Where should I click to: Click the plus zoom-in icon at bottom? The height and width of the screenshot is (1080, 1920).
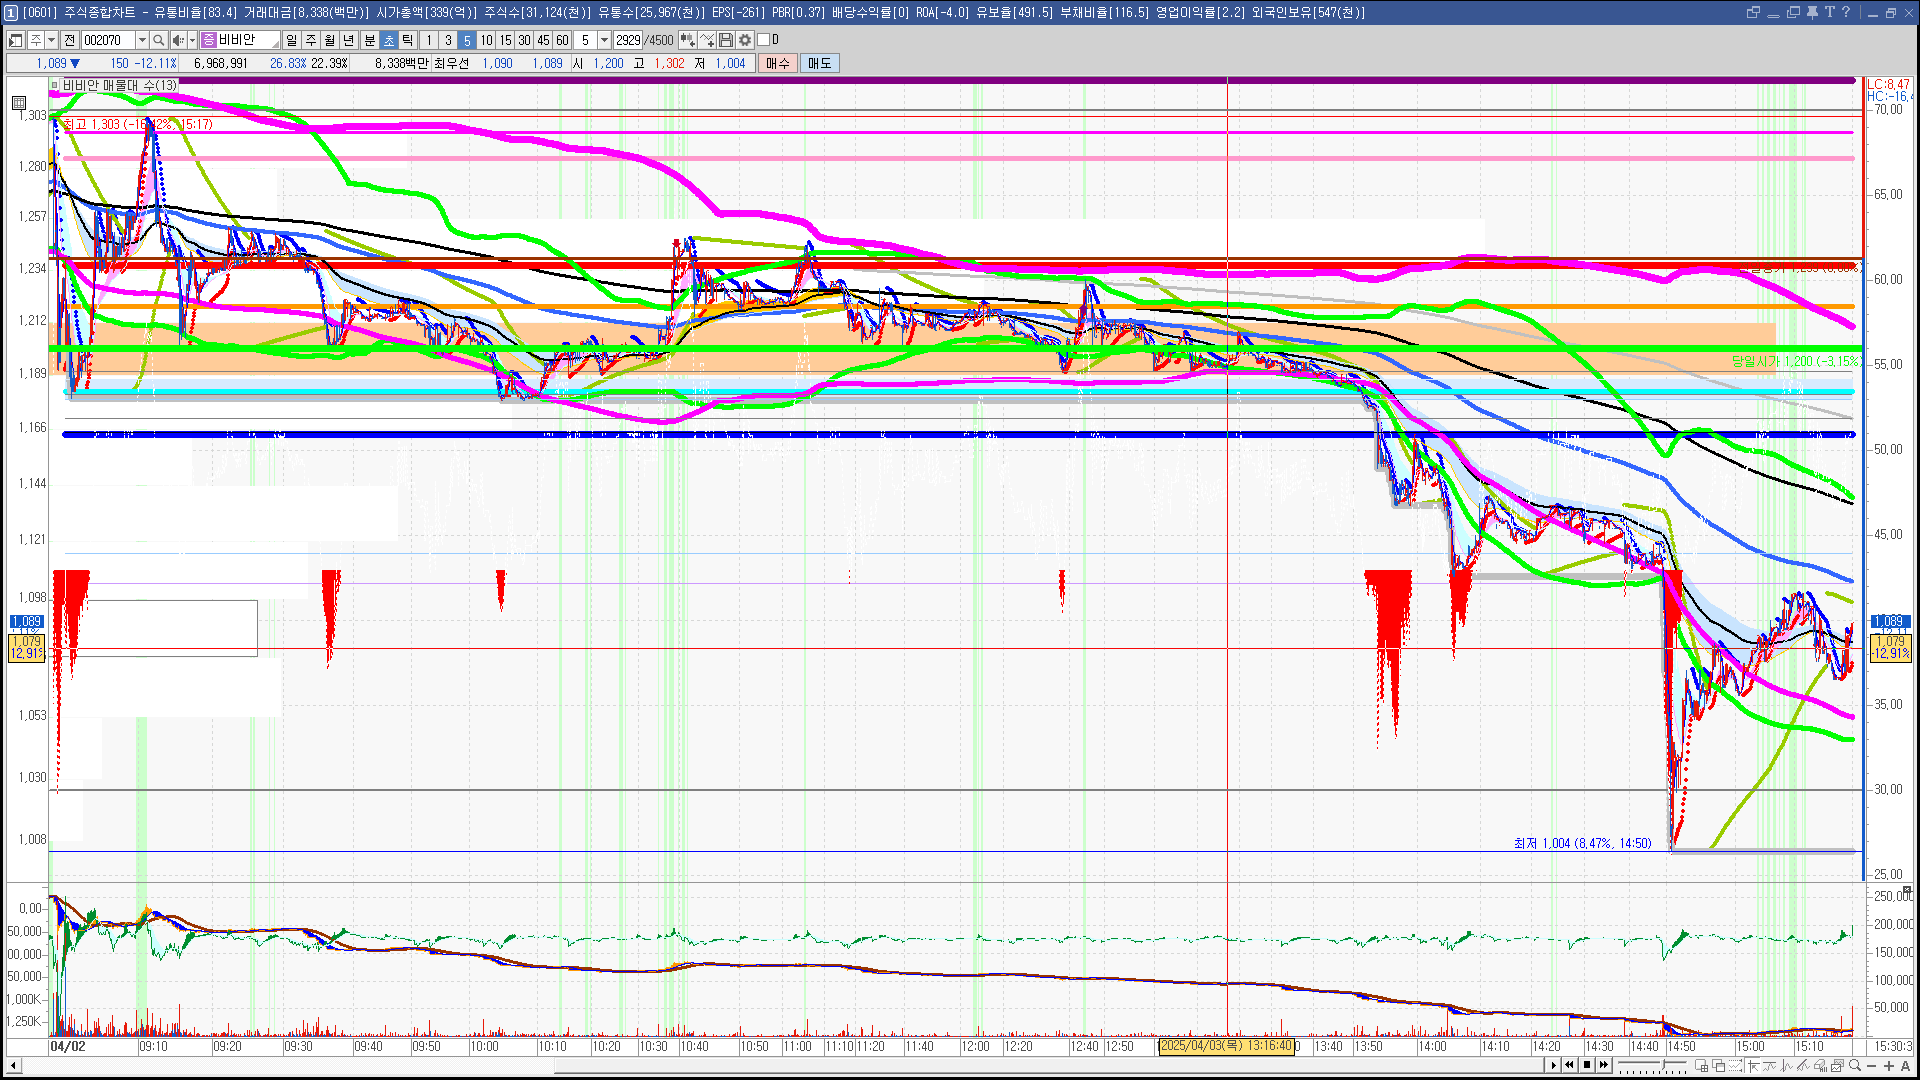pyautogui.click(x=1889, y=1065)
